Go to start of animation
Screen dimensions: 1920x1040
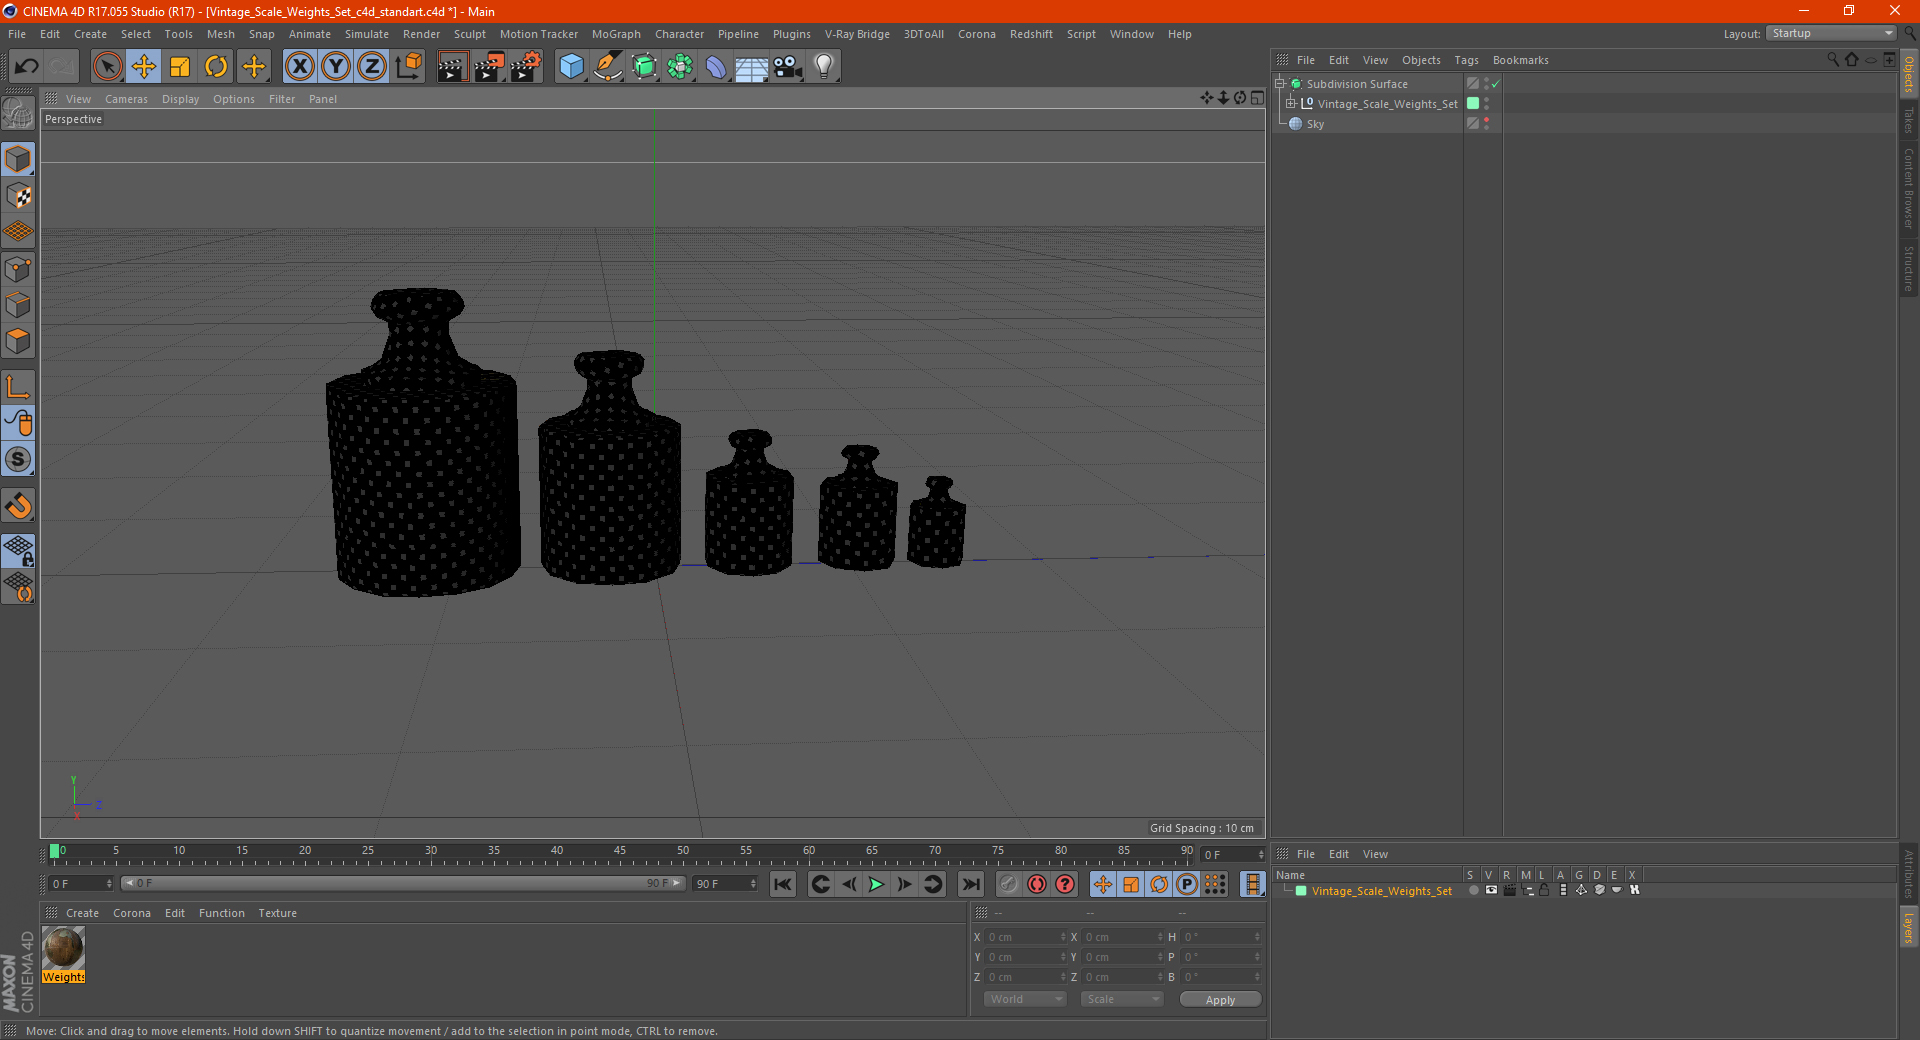coord(783,884)
